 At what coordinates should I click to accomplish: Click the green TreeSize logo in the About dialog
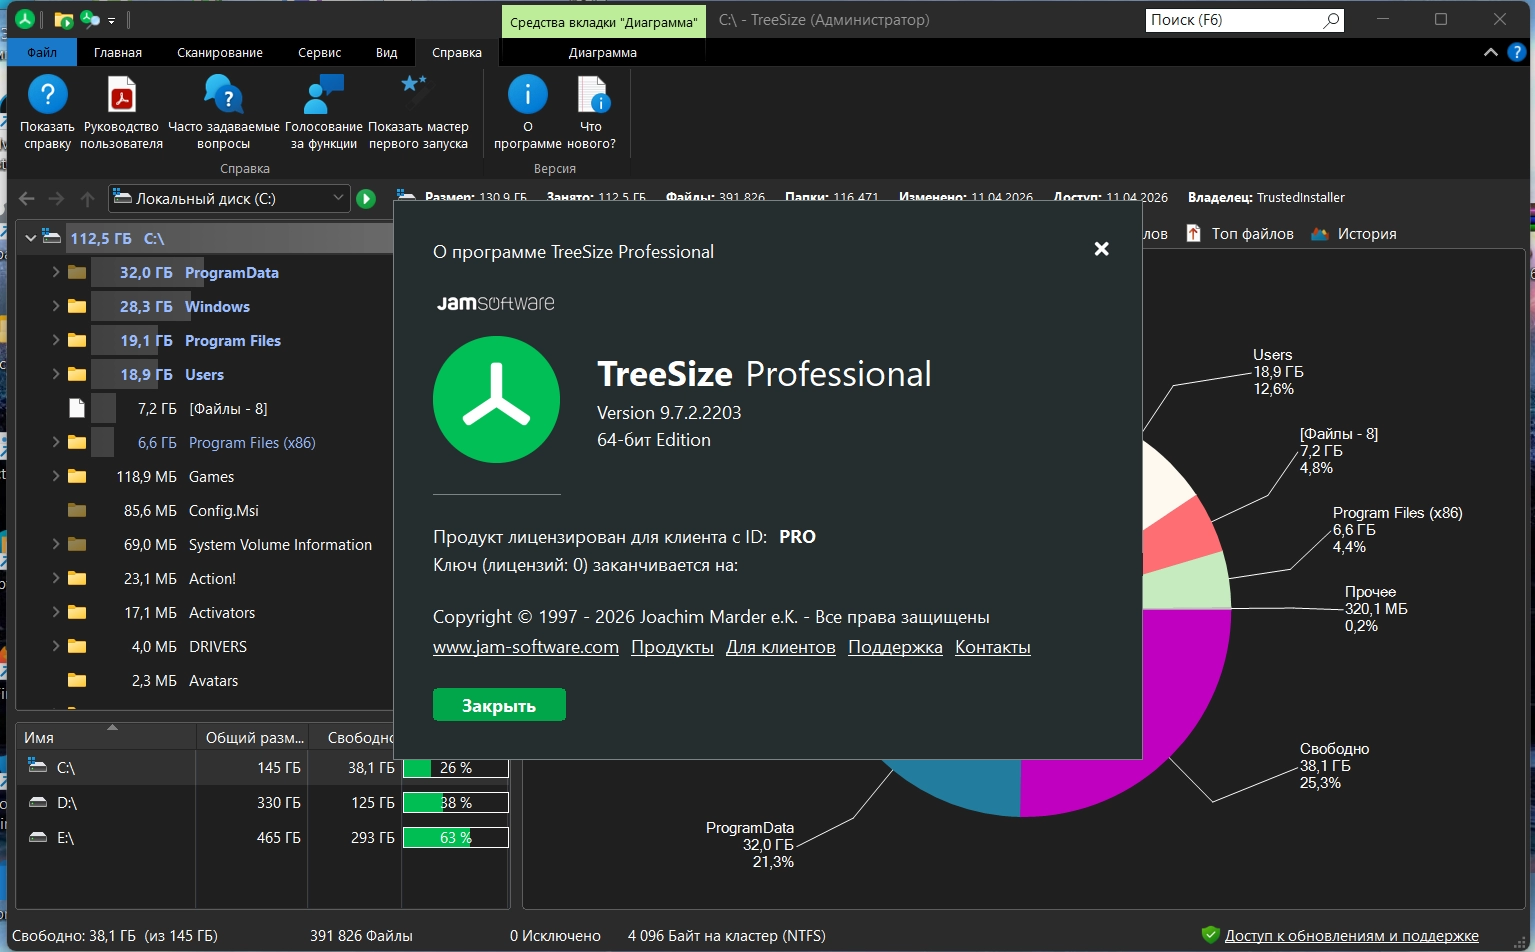click(x=496, y=399)
